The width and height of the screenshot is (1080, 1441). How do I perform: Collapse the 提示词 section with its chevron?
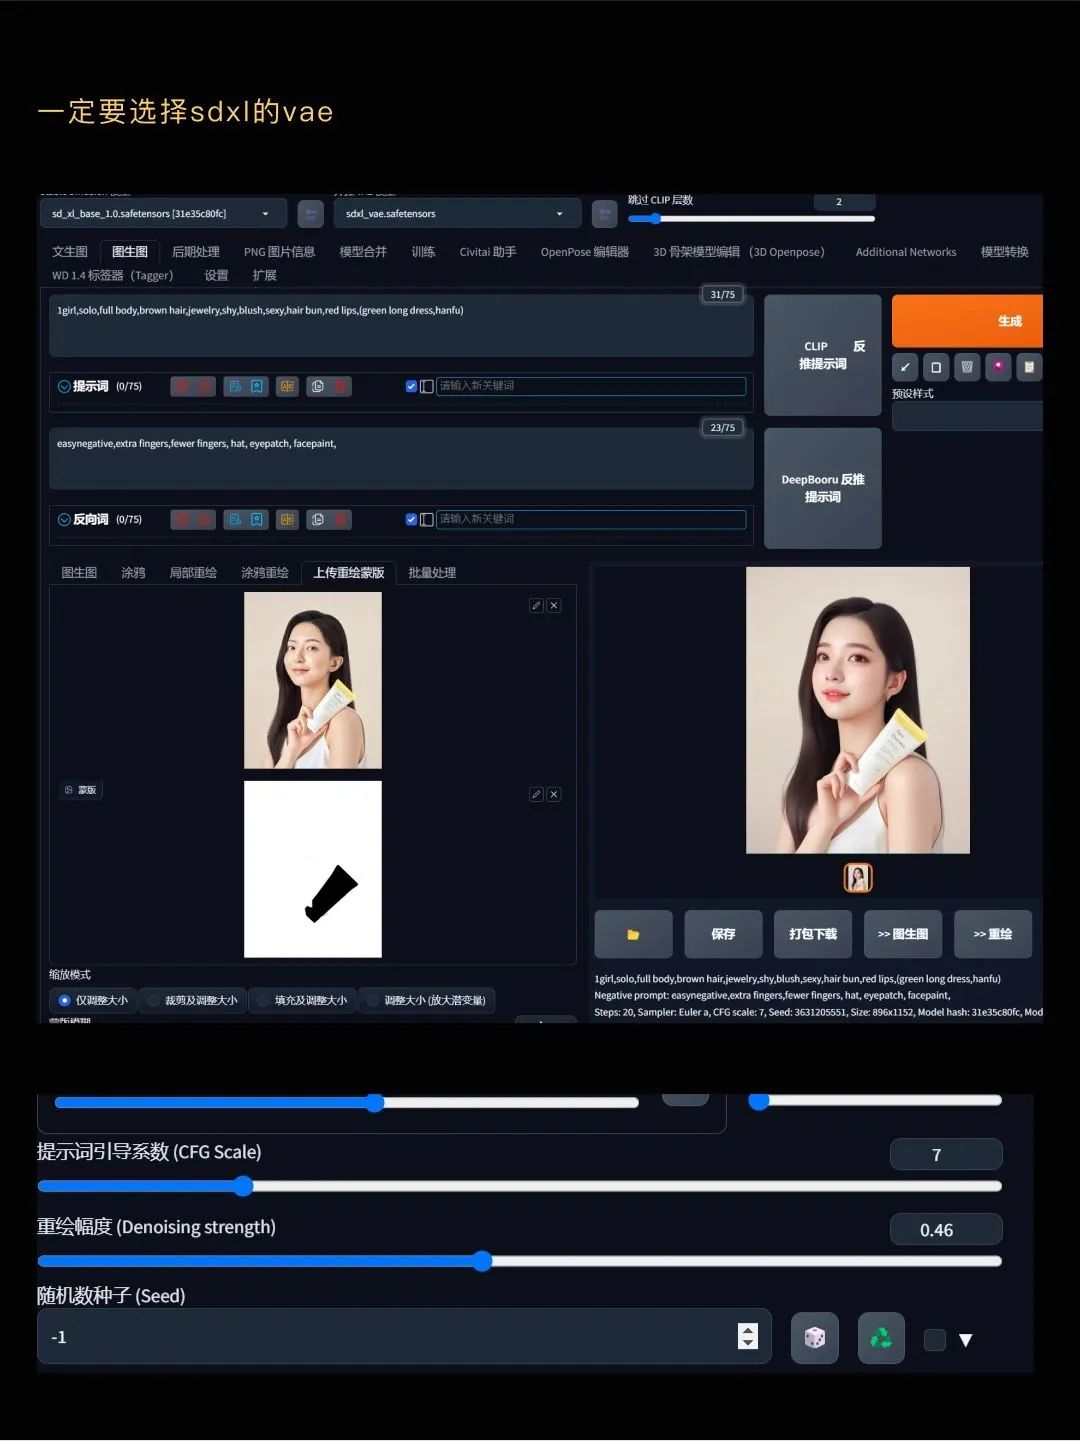(x=64, y=386)
